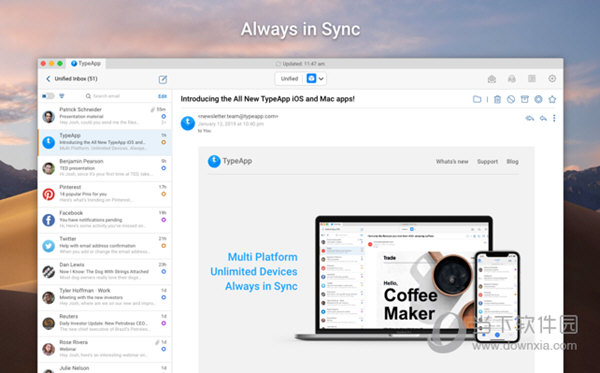Click the blue status dot on Dan Lewis's email
This screenshot has height=373, width=600.
click(163, 272)
